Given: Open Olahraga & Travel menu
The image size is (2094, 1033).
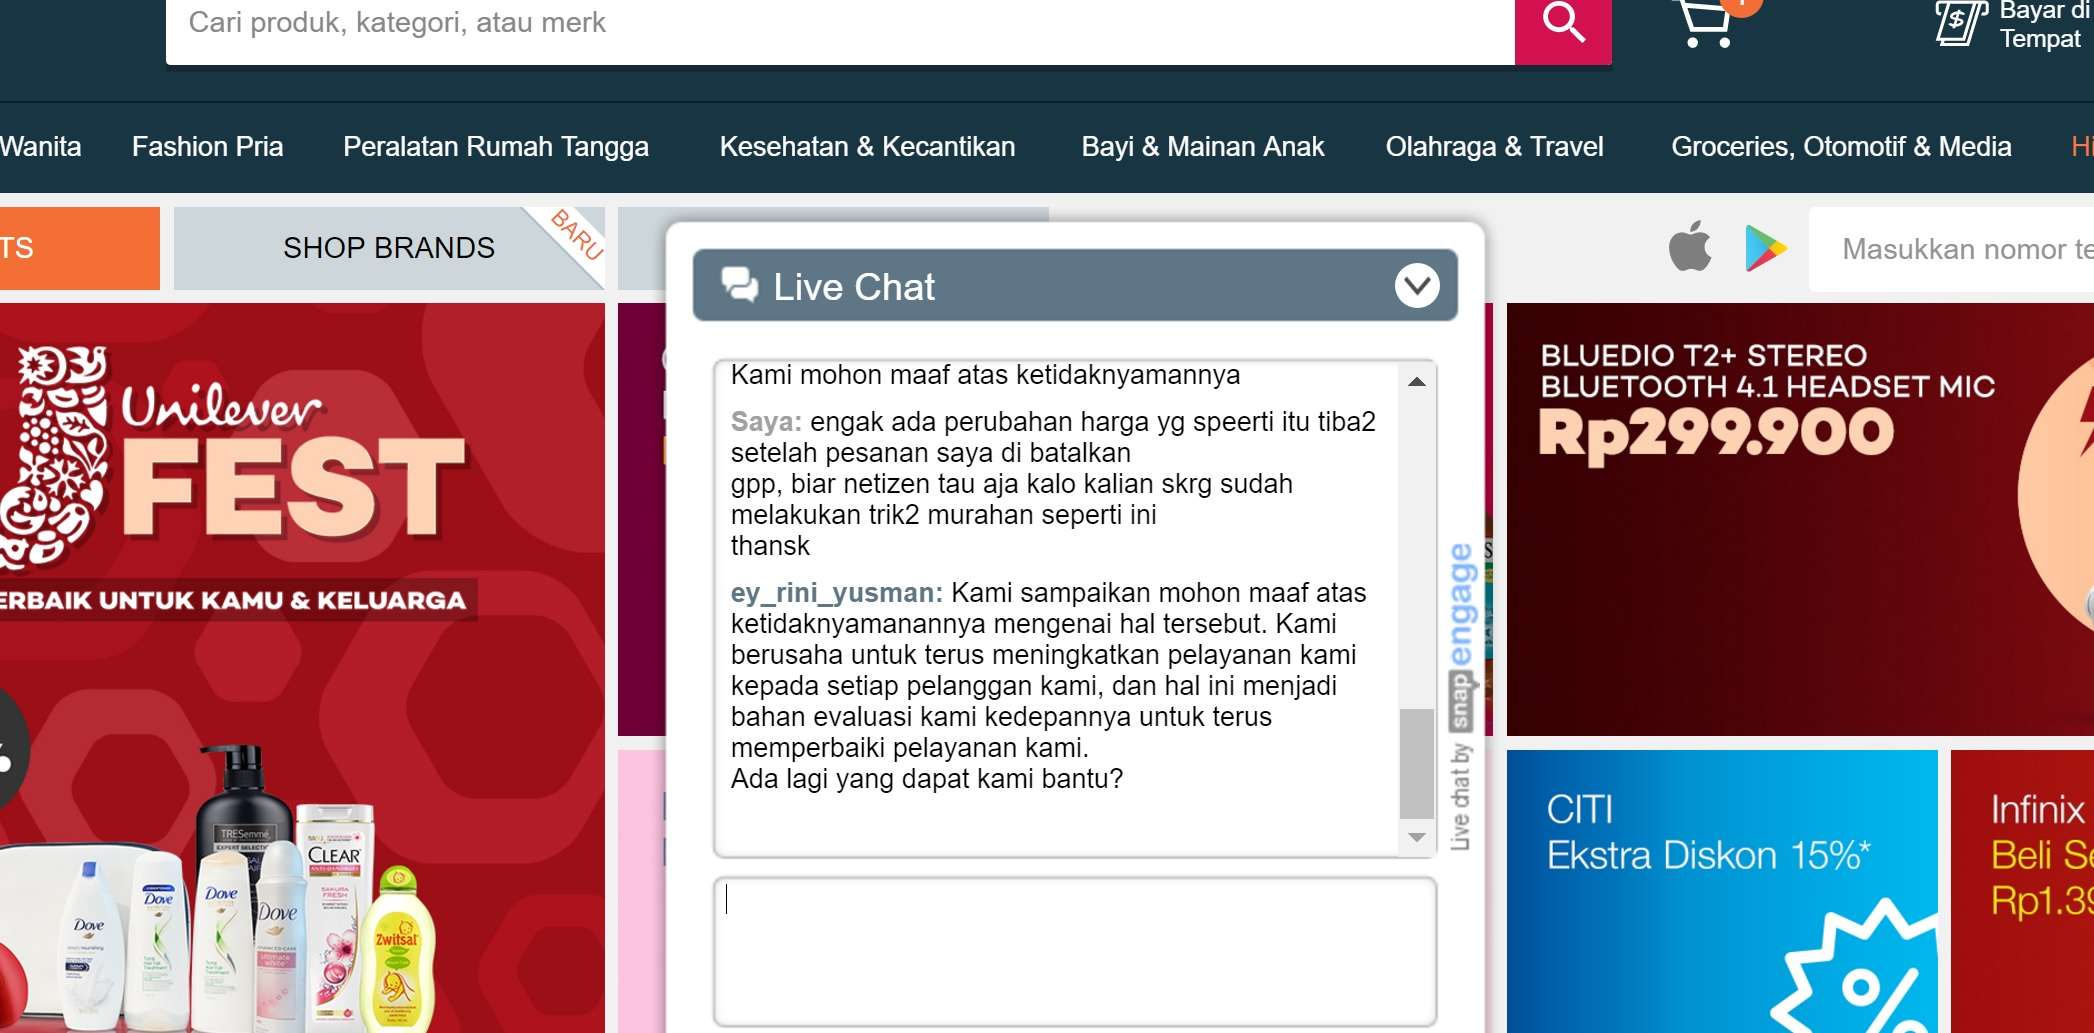Looking at the screenshot, I should point(1494,147).
